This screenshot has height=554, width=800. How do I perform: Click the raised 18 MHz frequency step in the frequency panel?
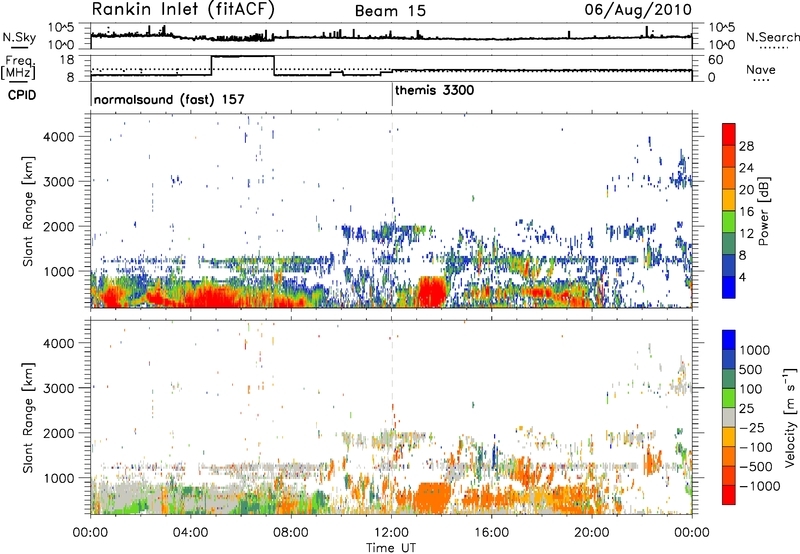[x=243, y=57]
